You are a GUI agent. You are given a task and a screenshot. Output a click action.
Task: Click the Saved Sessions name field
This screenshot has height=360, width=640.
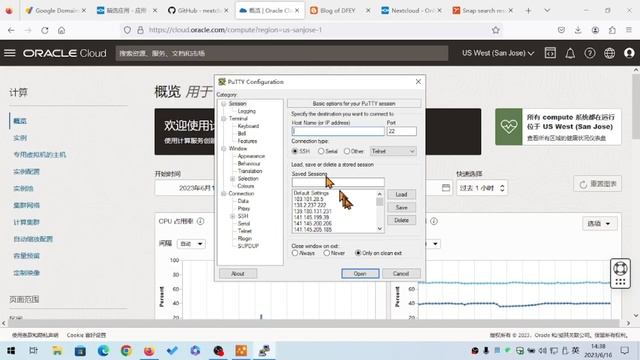click(x=338, y=182)
